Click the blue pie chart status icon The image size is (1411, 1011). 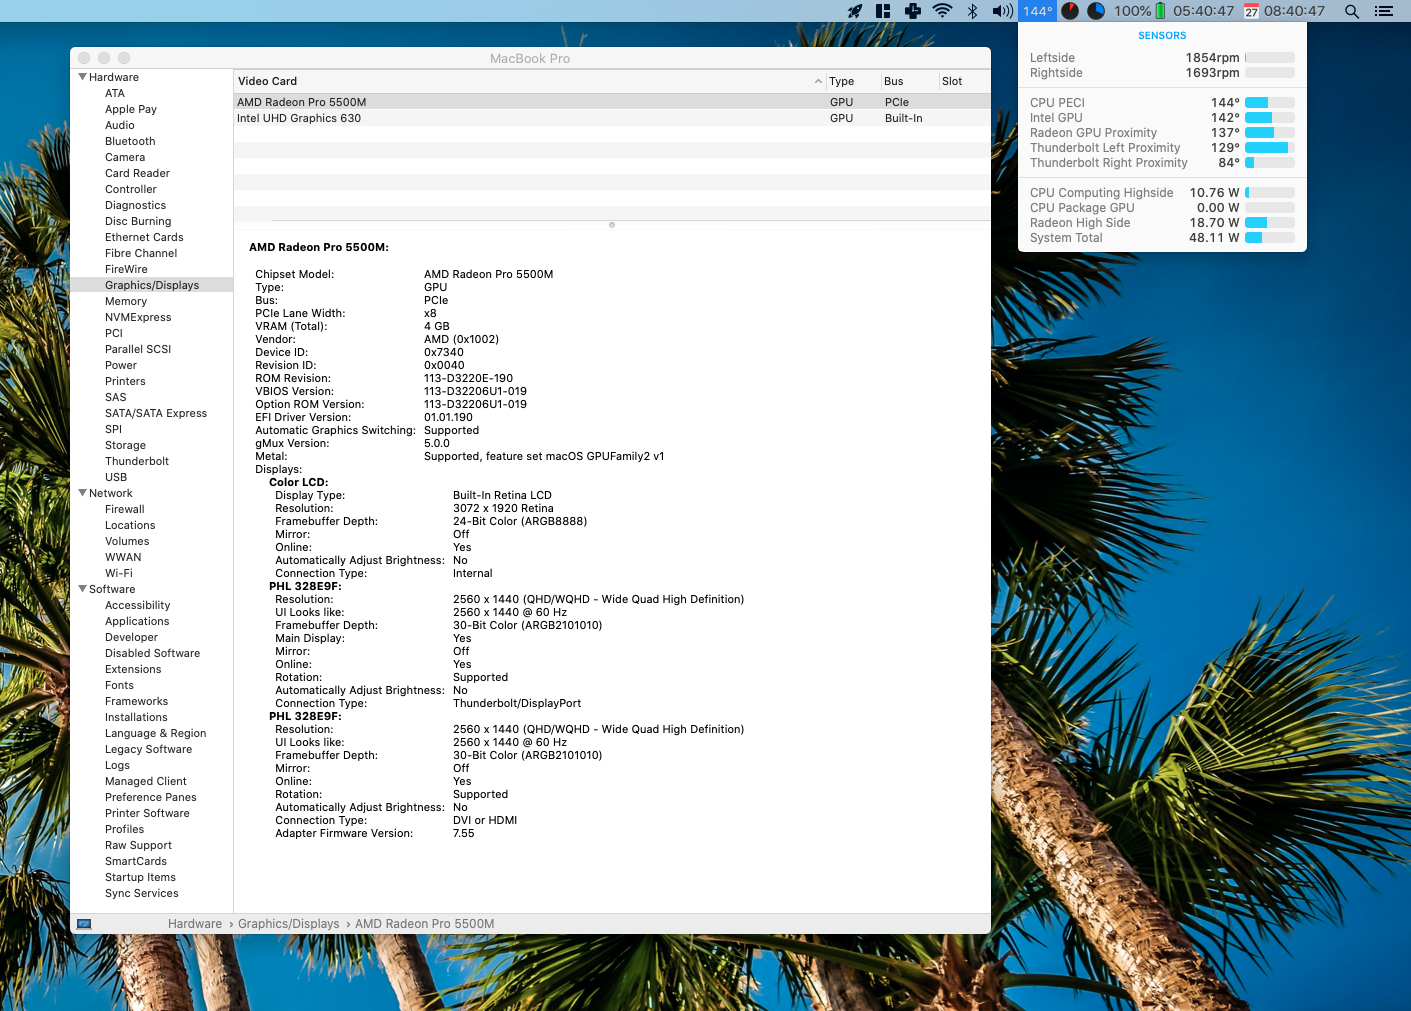click(x=1095, y=11)
